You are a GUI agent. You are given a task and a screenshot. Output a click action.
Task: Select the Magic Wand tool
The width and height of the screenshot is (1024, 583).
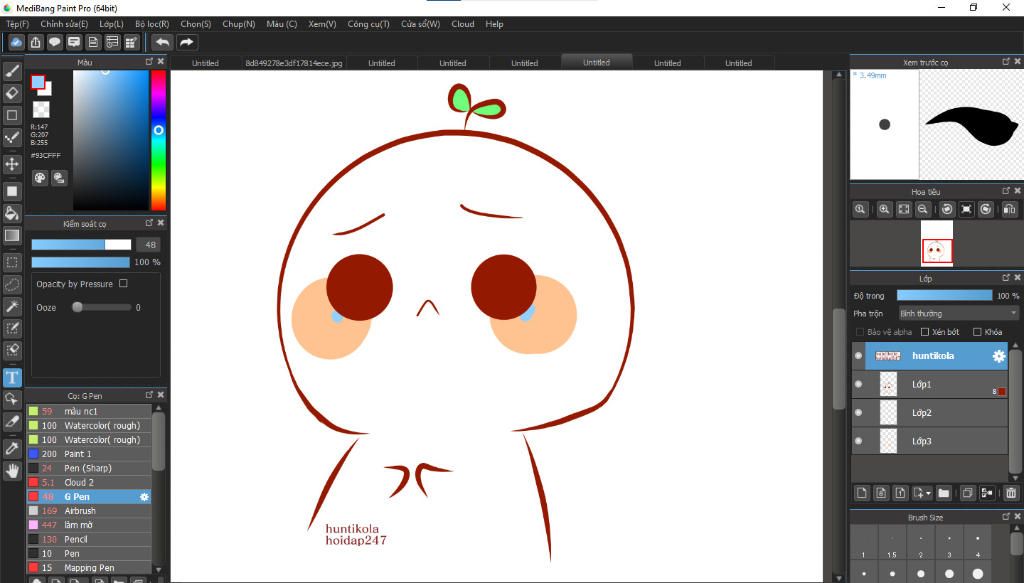[x=12, y=306]
